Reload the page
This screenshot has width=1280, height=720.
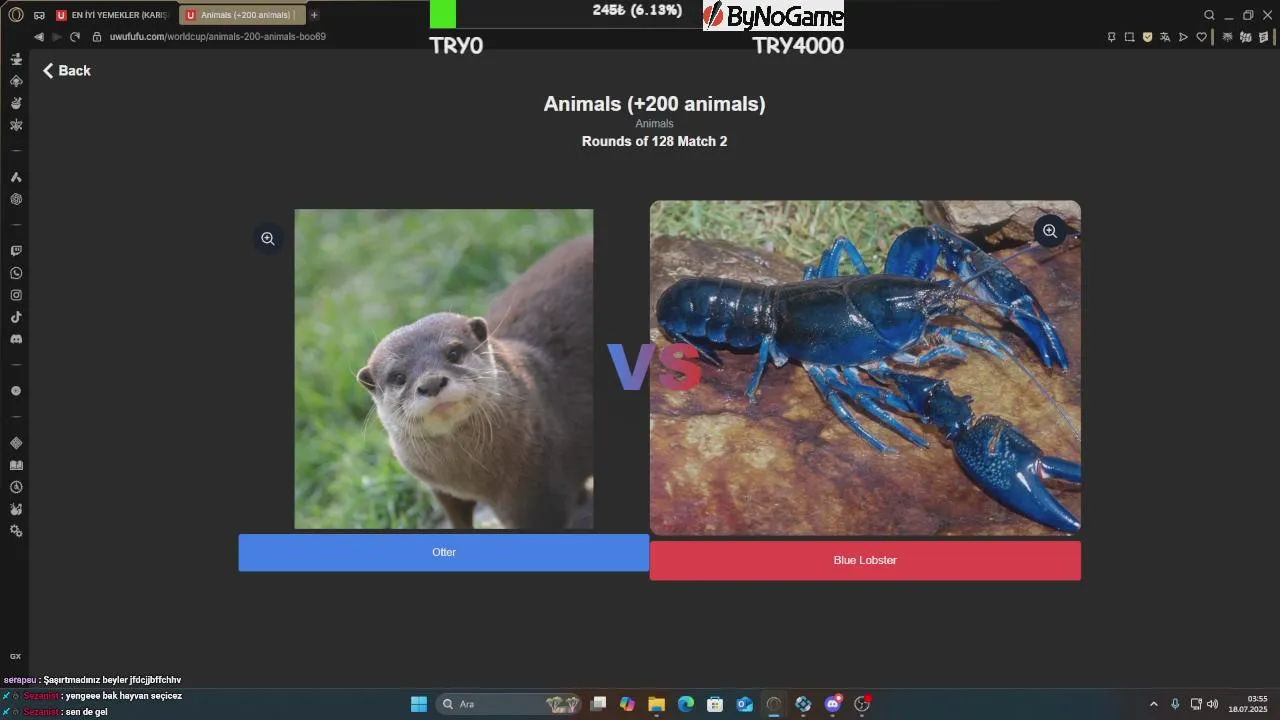[75, 37]
